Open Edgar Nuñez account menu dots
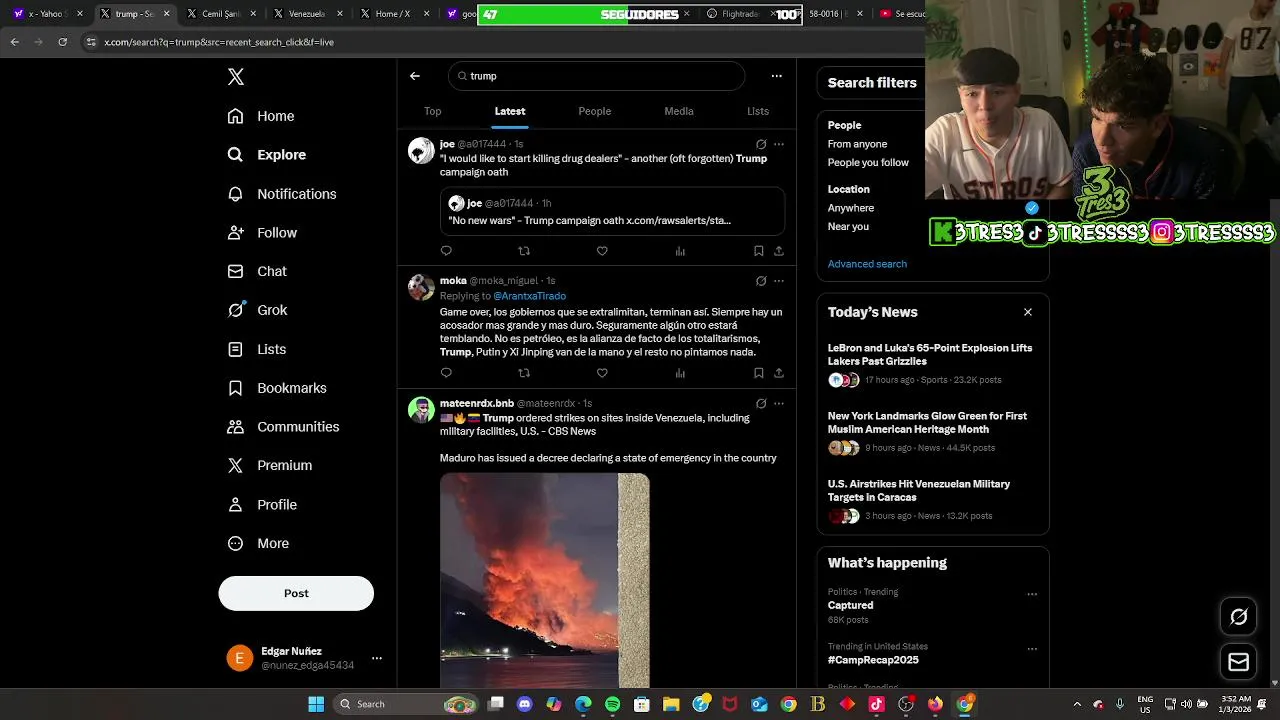This screenshot has width=1280, height=720. (x=377, y=658)
